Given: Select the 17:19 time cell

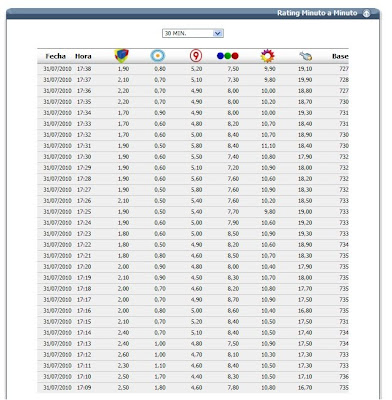Looking at the screenshot, I should (84, 278).
